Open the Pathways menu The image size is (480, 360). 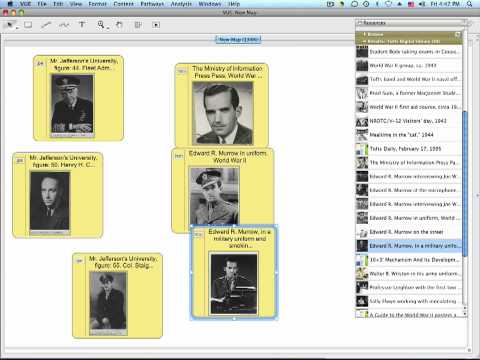pos(152,4)
